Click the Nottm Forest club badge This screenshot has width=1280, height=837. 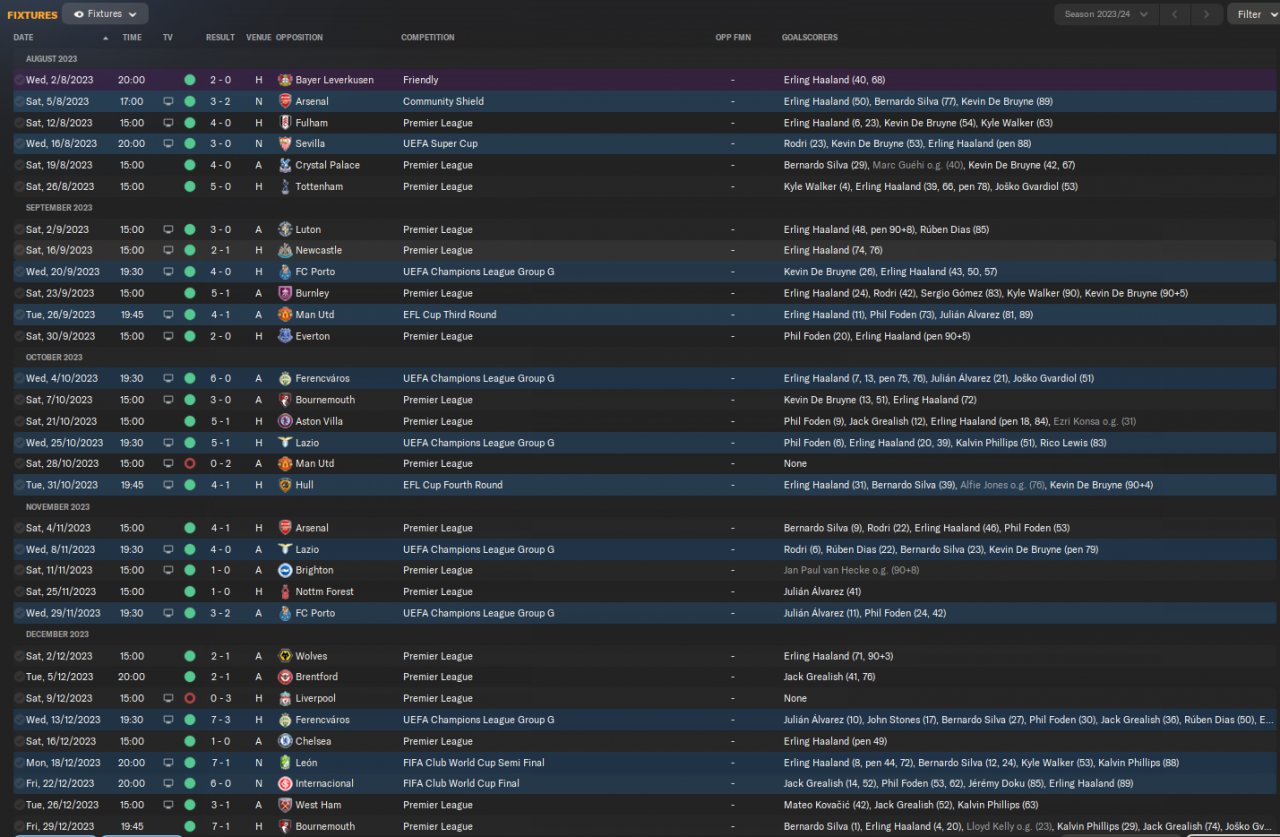285,592
